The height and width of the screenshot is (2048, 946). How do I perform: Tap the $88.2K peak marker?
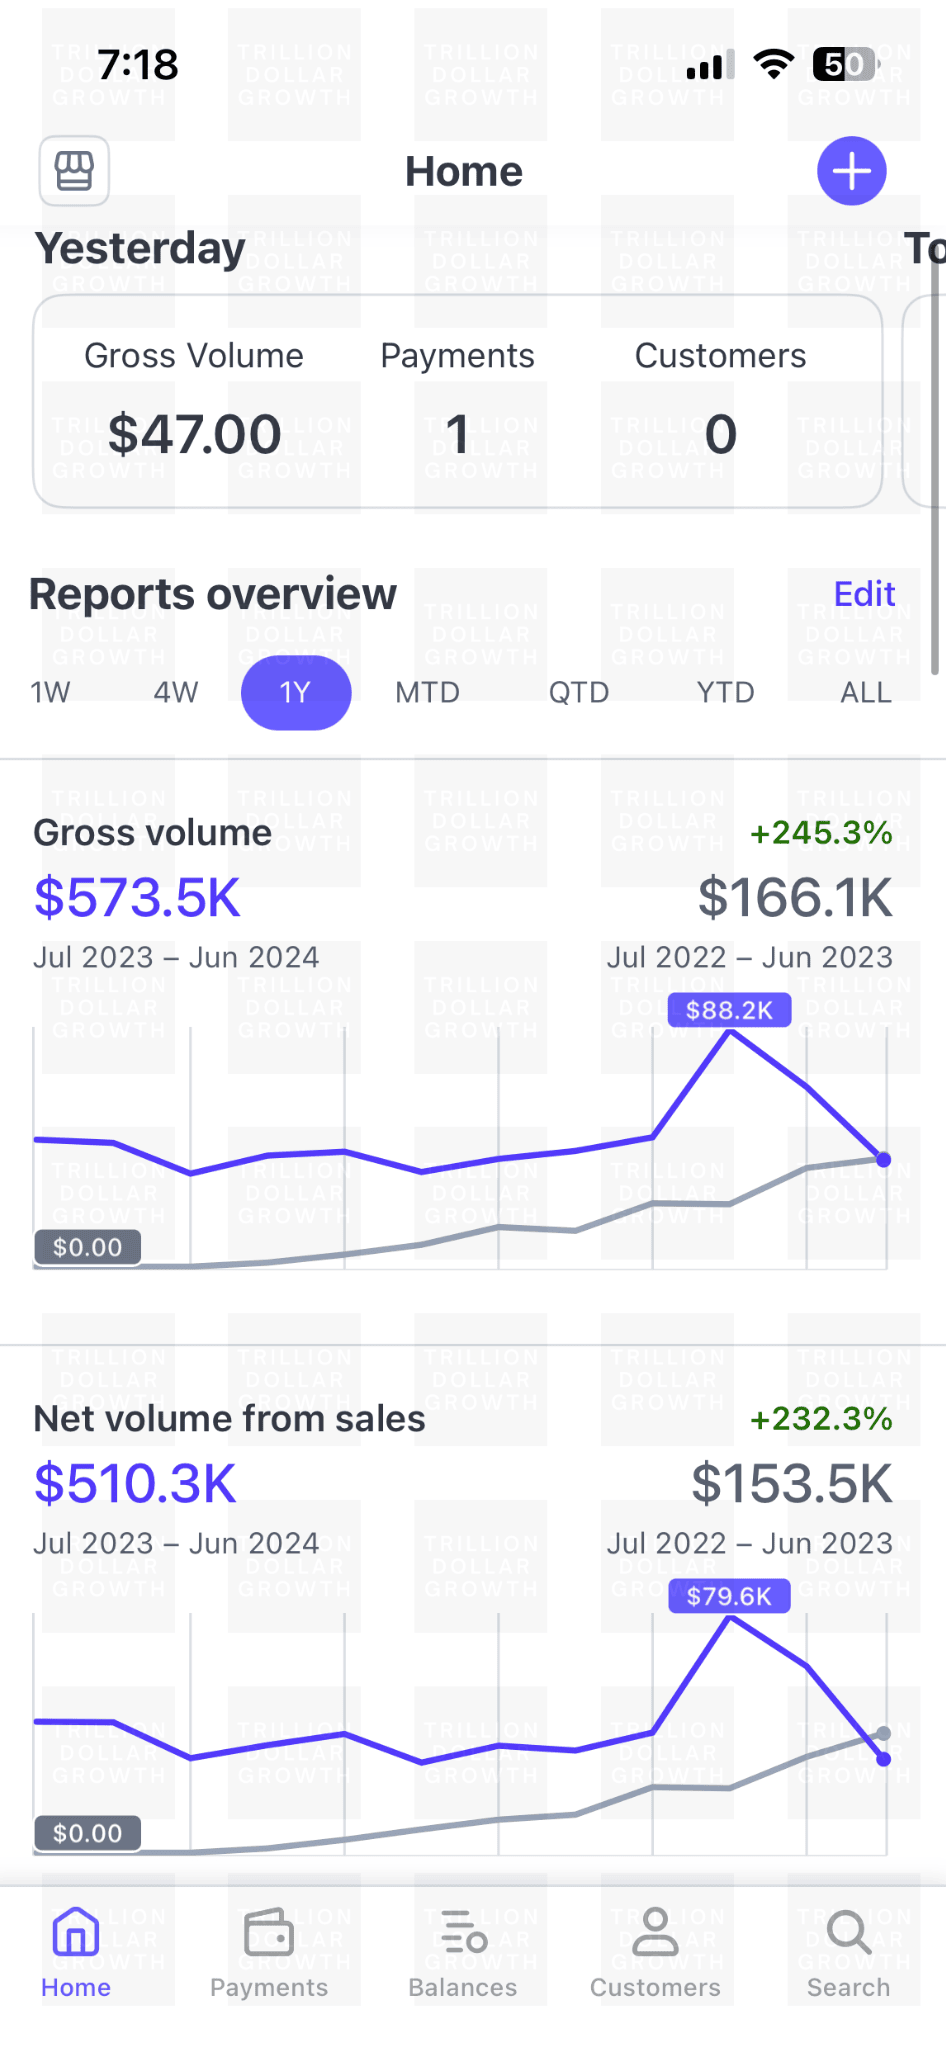[x=729, y=1010]
